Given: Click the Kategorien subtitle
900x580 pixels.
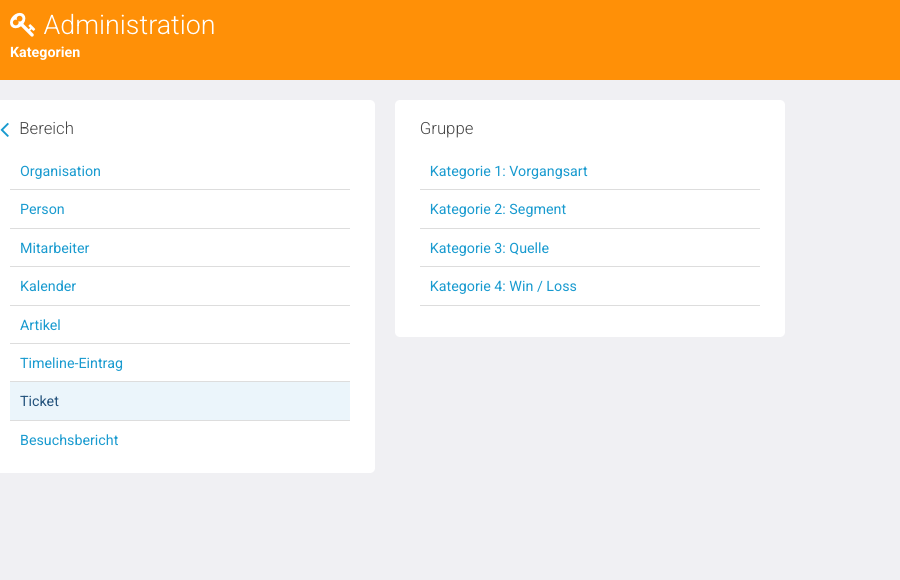Looking at the screenshot, I should tap(45, 52).
